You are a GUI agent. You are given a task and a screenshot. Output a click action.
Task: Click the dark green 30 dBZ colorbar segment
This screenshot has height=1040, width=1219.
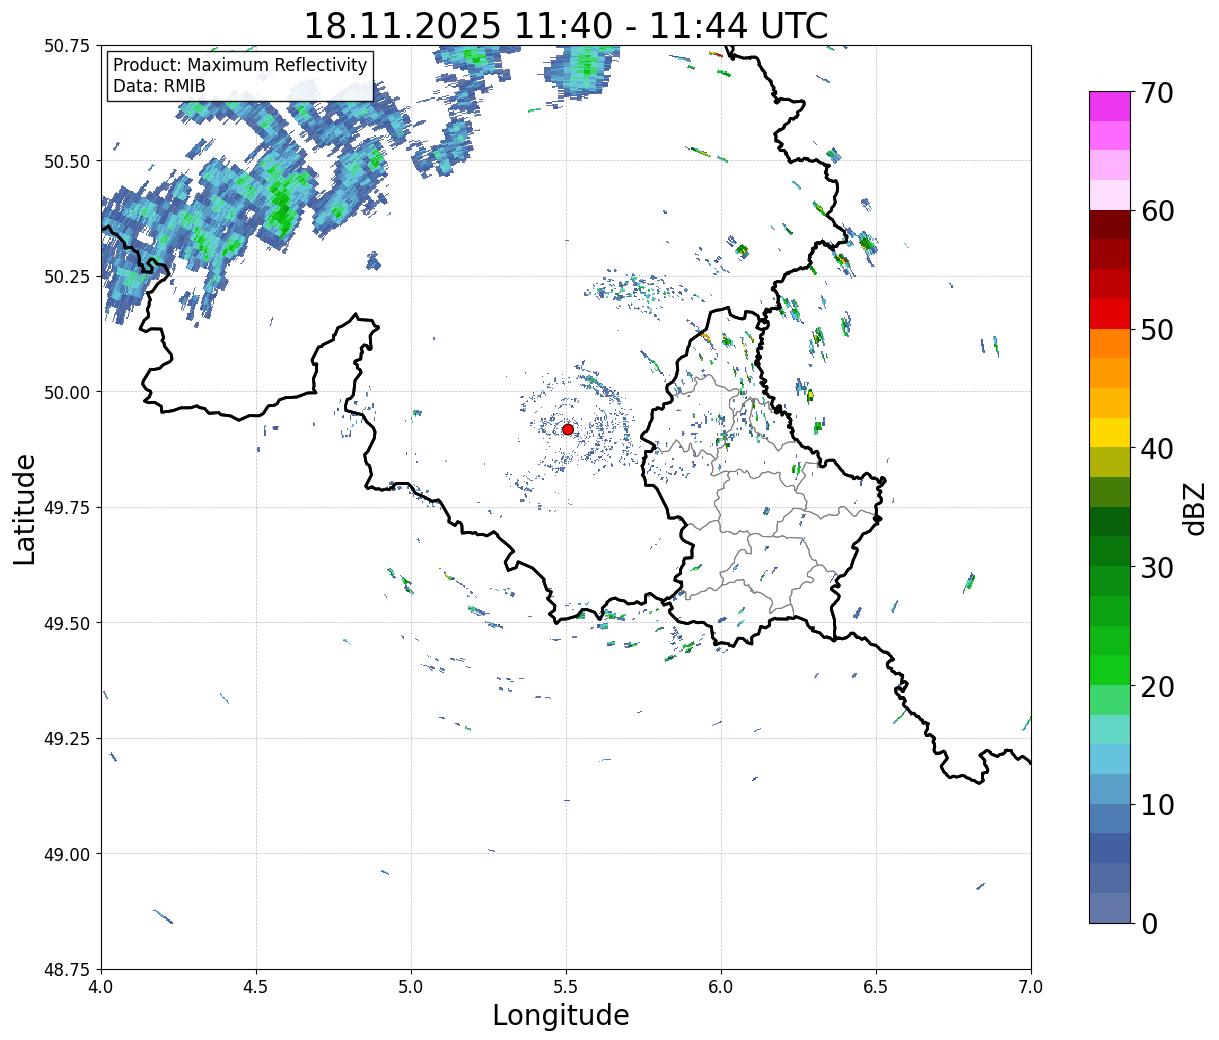[x=1109, y=551]
